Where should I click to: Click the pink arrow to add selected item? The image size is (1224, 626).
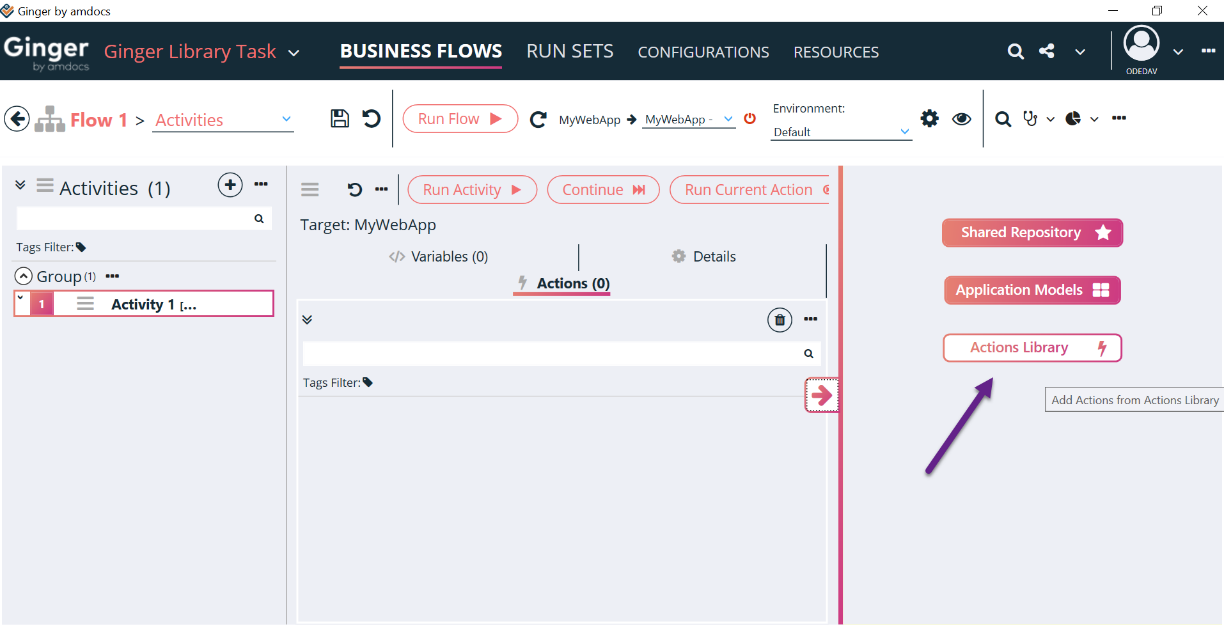tap(821, 396)
